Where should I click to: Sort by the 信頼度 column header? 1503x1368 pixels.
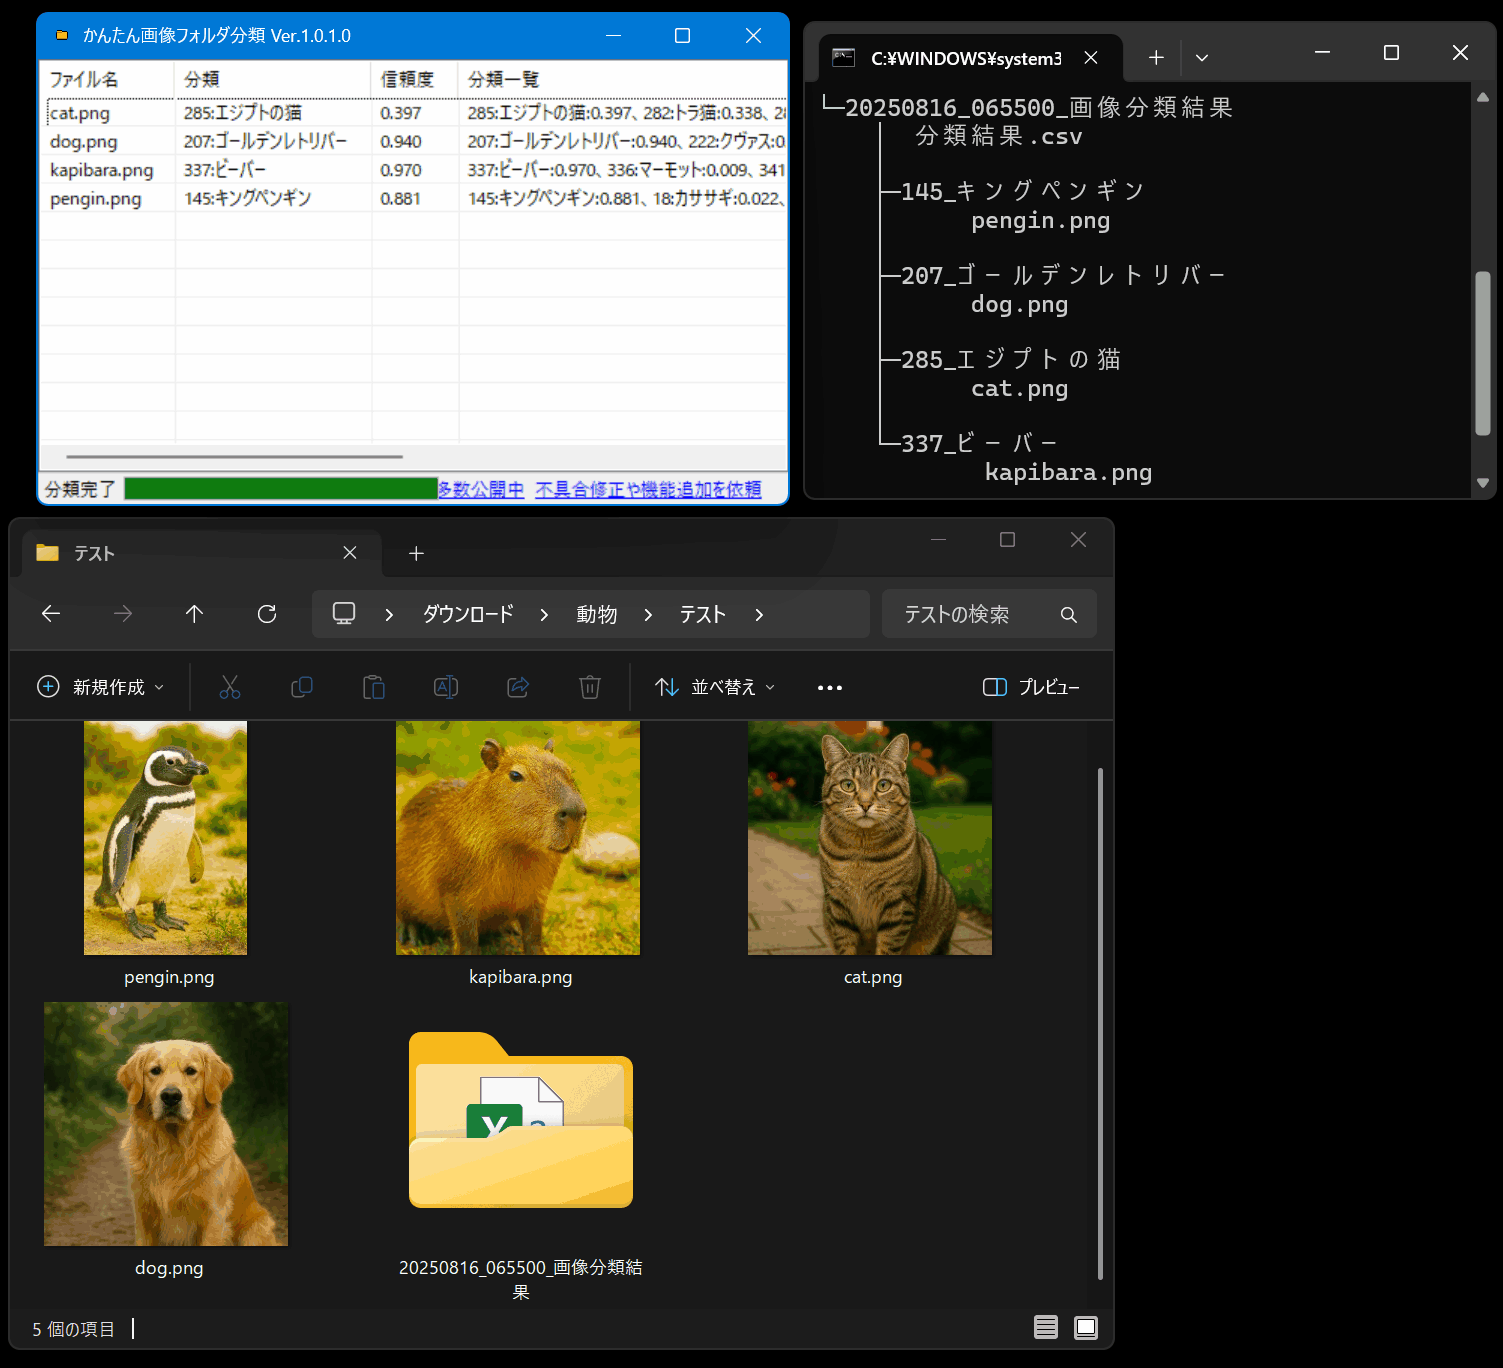click(414, 79)
